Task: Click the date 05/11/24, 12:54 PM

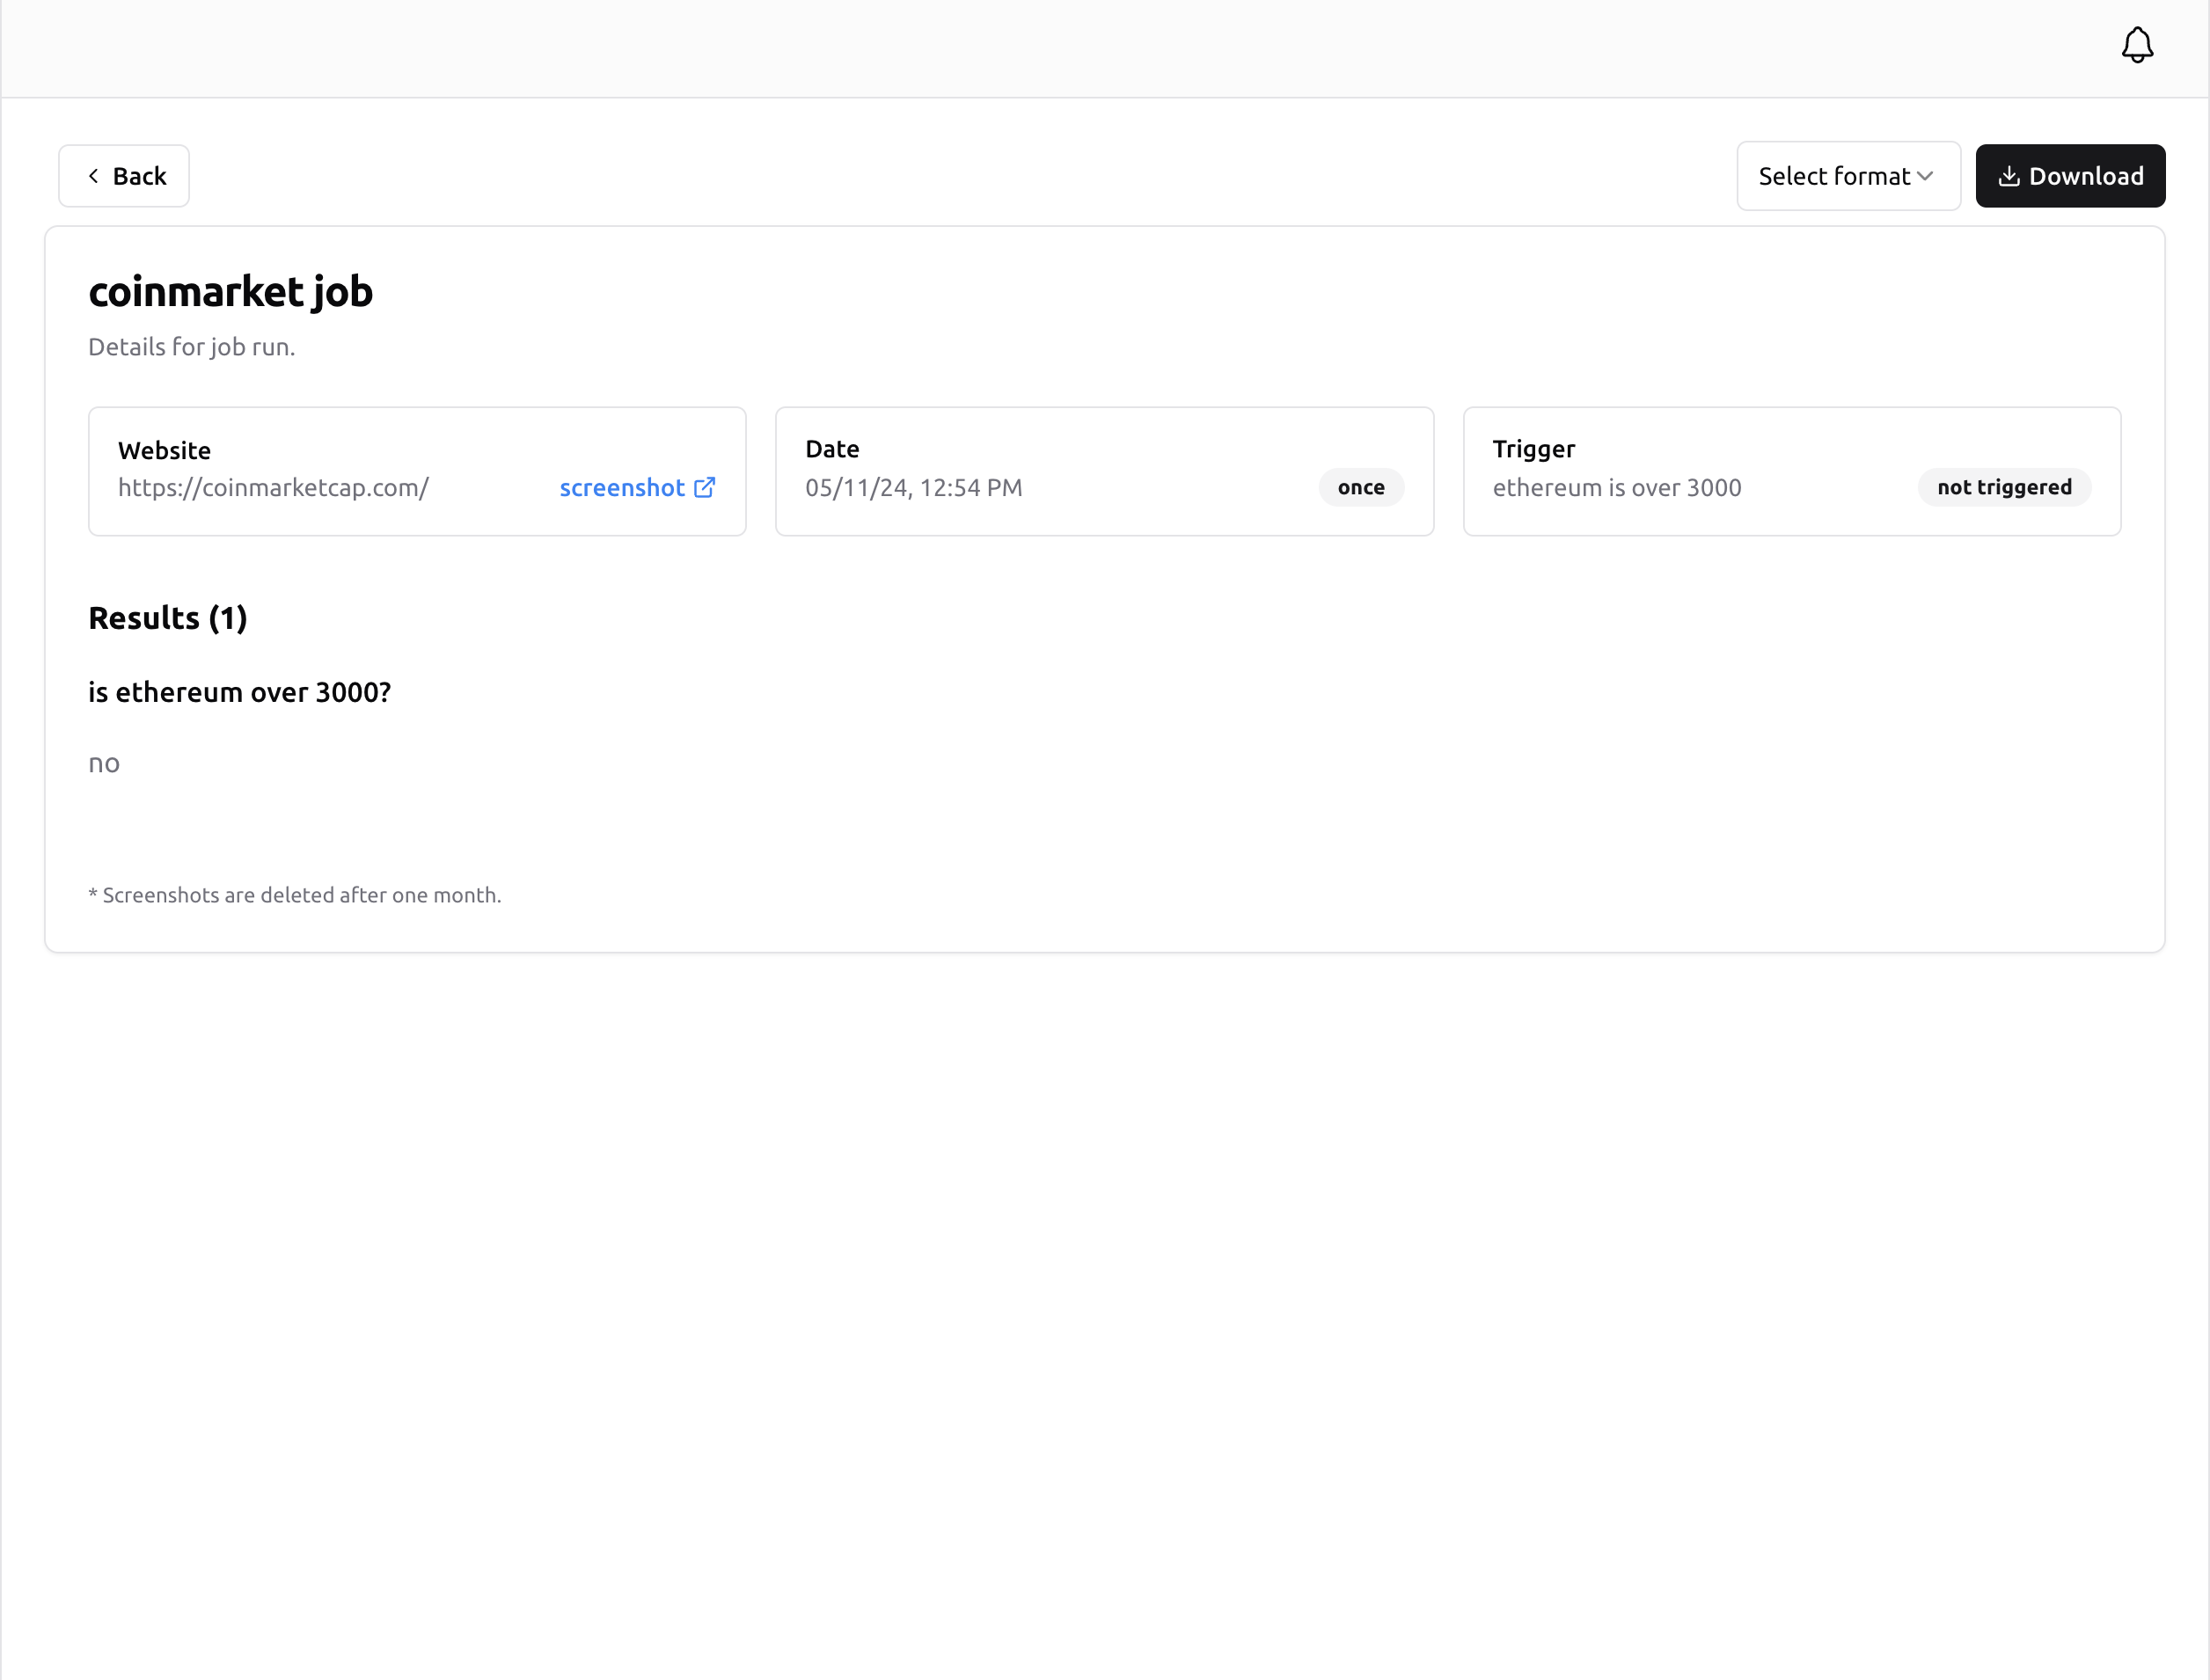Action: [913, 487]
